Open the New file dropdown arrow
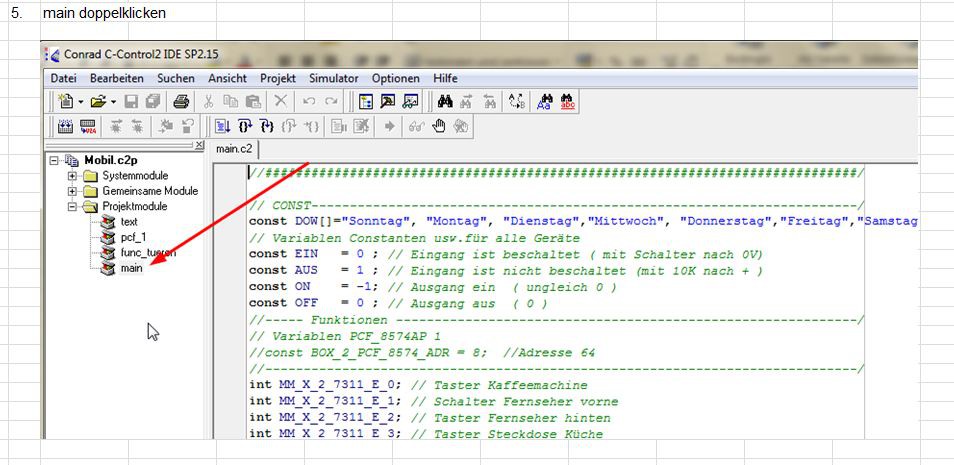The width and height of the screenshot is (954, 465). pyautogui.click(x=80, y=102)
